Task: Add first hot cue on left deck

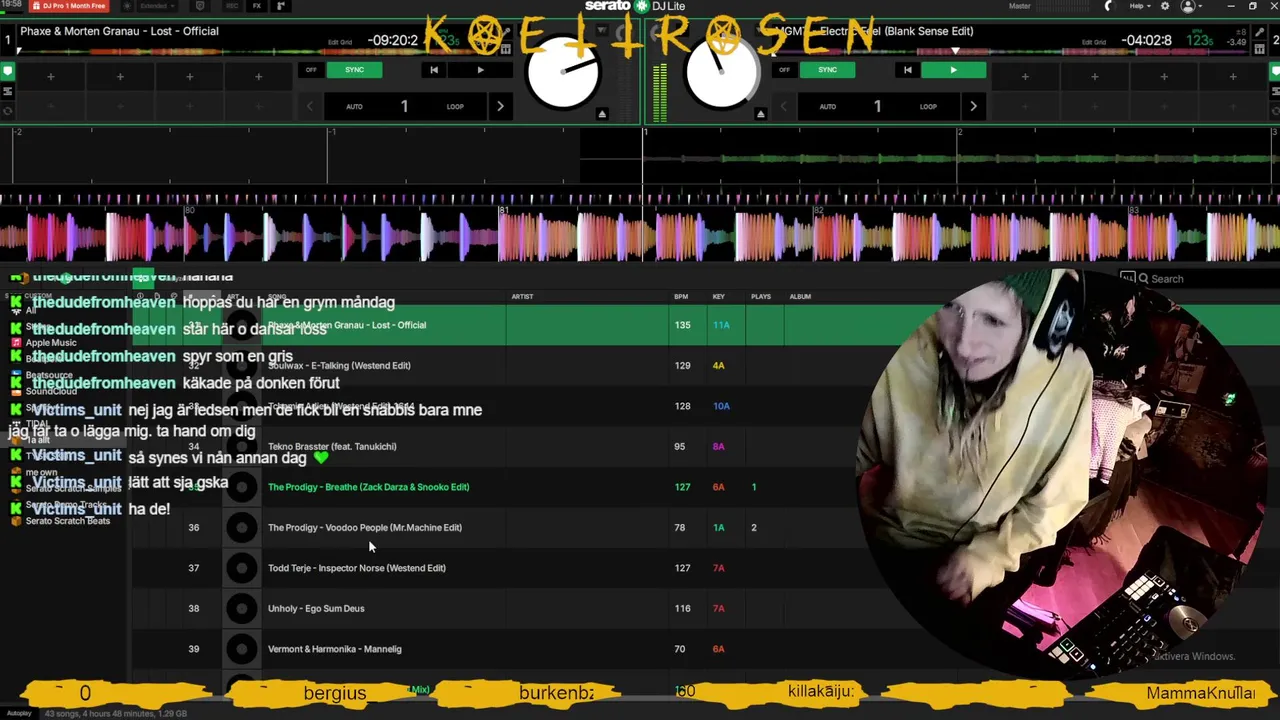Action: coord(50,77)
